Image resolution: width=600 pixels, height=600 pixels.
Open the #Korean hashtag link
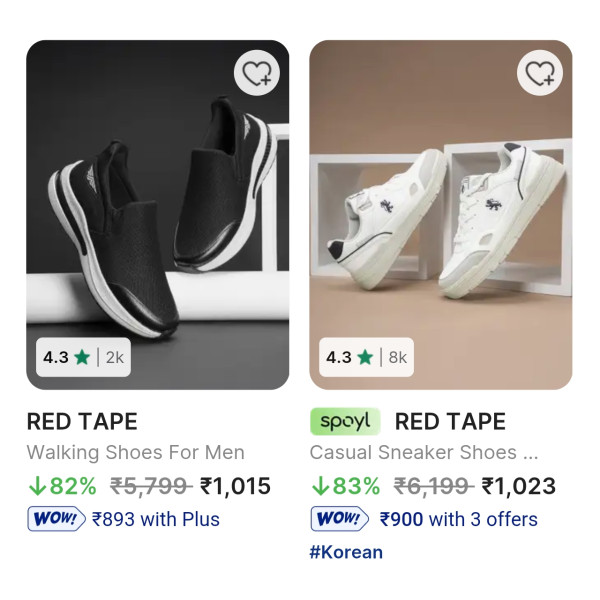pyautogui.click(x=346, y=552)
